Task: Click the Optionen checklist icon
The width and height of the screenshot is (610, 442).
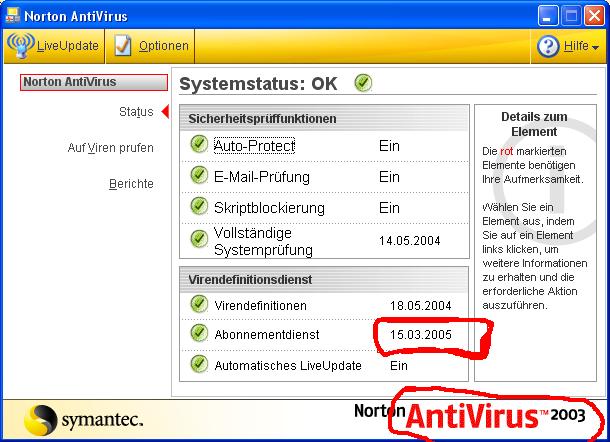Action: click(x=123, y=46)
